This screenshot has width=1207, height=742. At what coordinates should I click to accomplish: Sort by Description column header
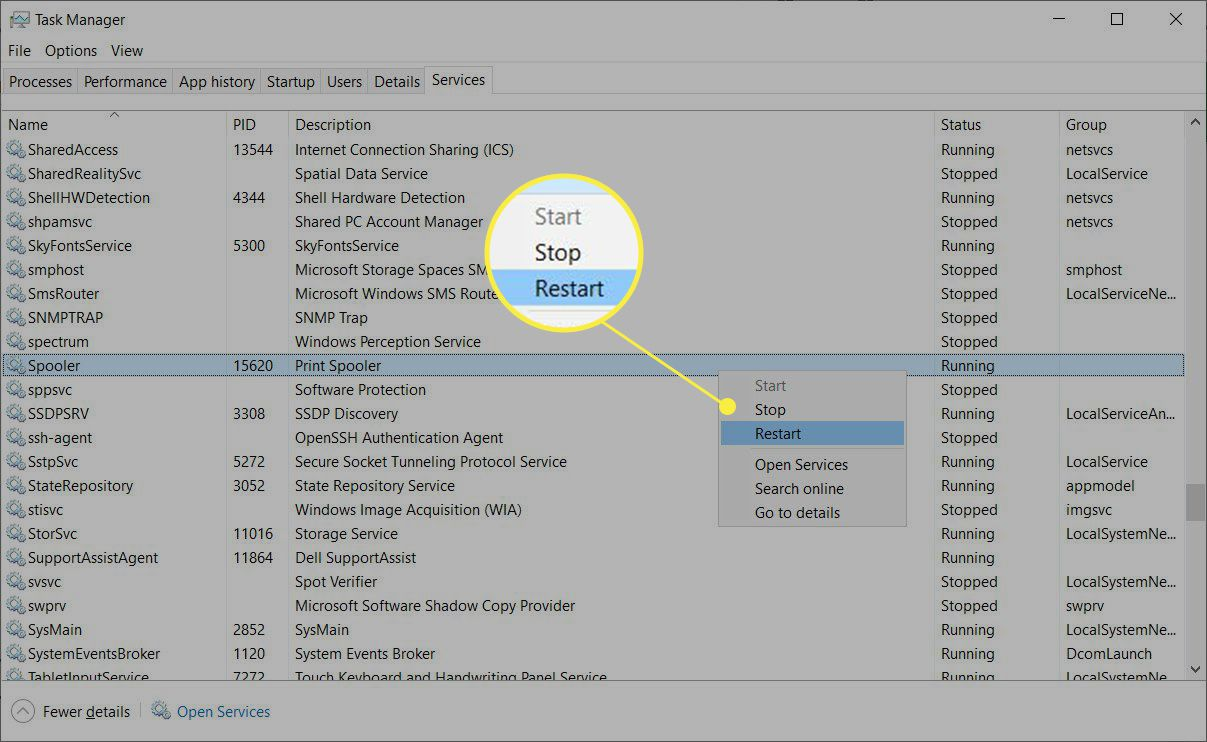pos(611,125)
